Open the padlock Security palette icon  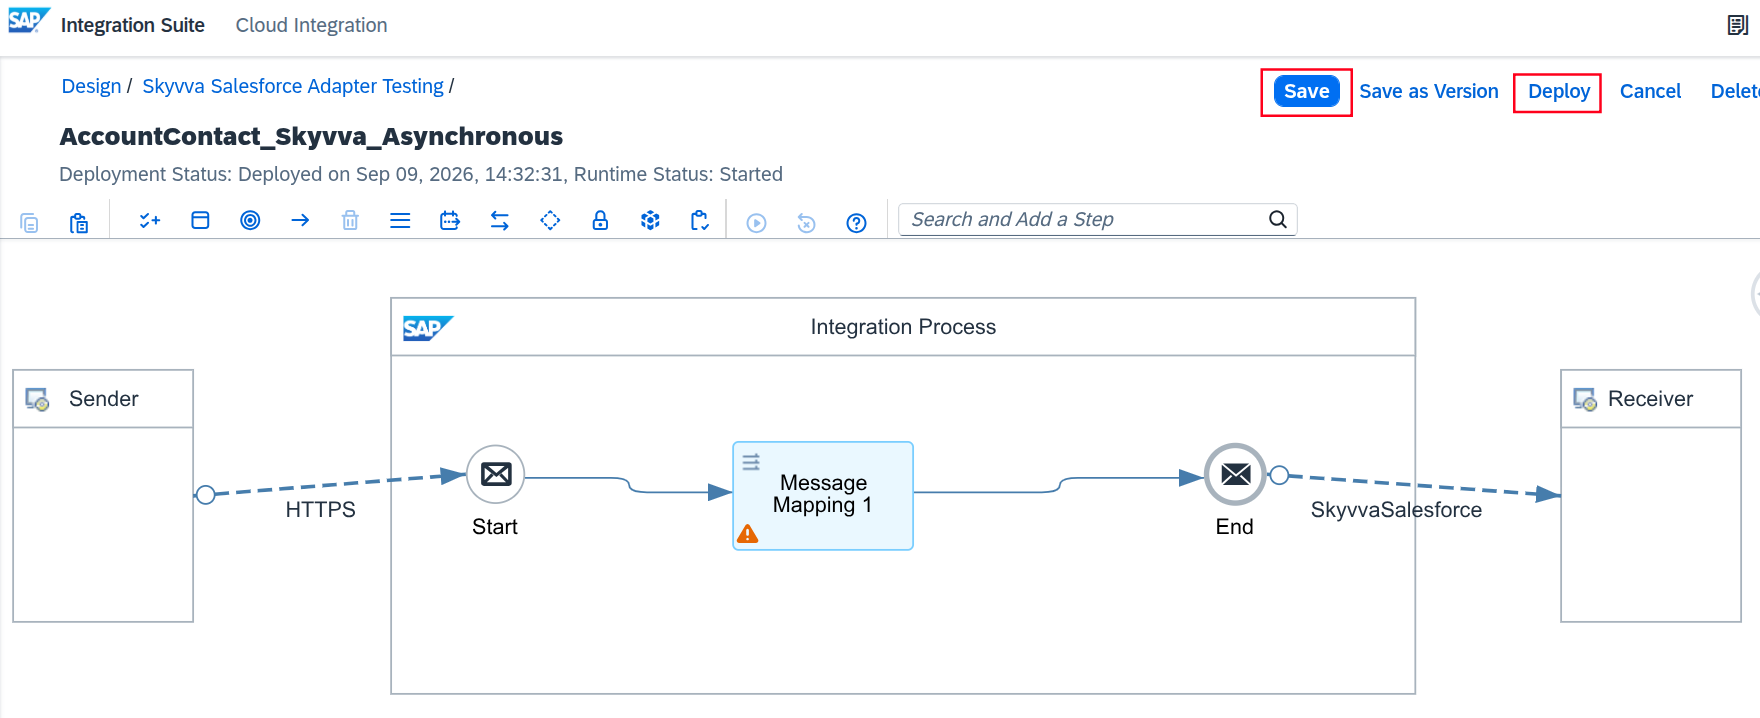(600, 220)
